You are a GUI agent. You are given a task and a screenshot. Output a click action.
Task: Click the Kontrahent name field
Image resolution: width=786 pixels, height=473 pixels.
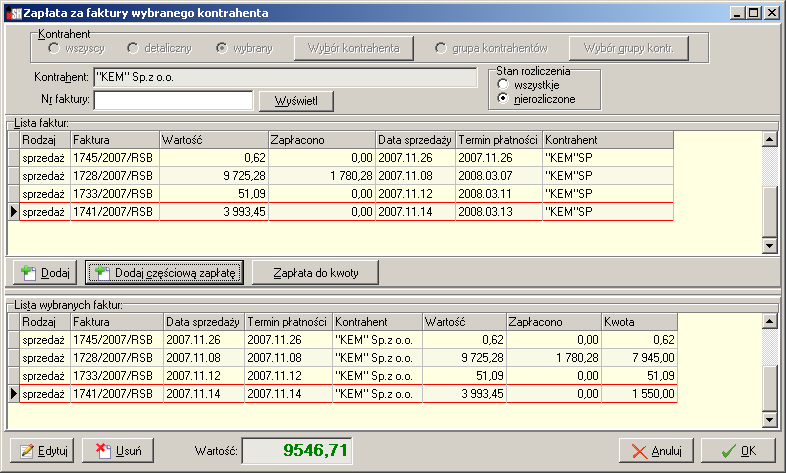pyautogui.click(x=285, y=77)
